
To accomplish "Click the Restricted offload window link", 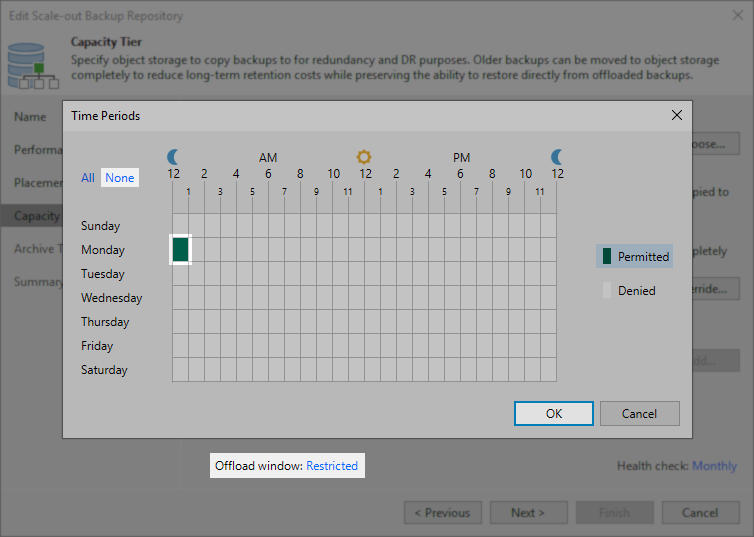I will (x=332, y=466).
